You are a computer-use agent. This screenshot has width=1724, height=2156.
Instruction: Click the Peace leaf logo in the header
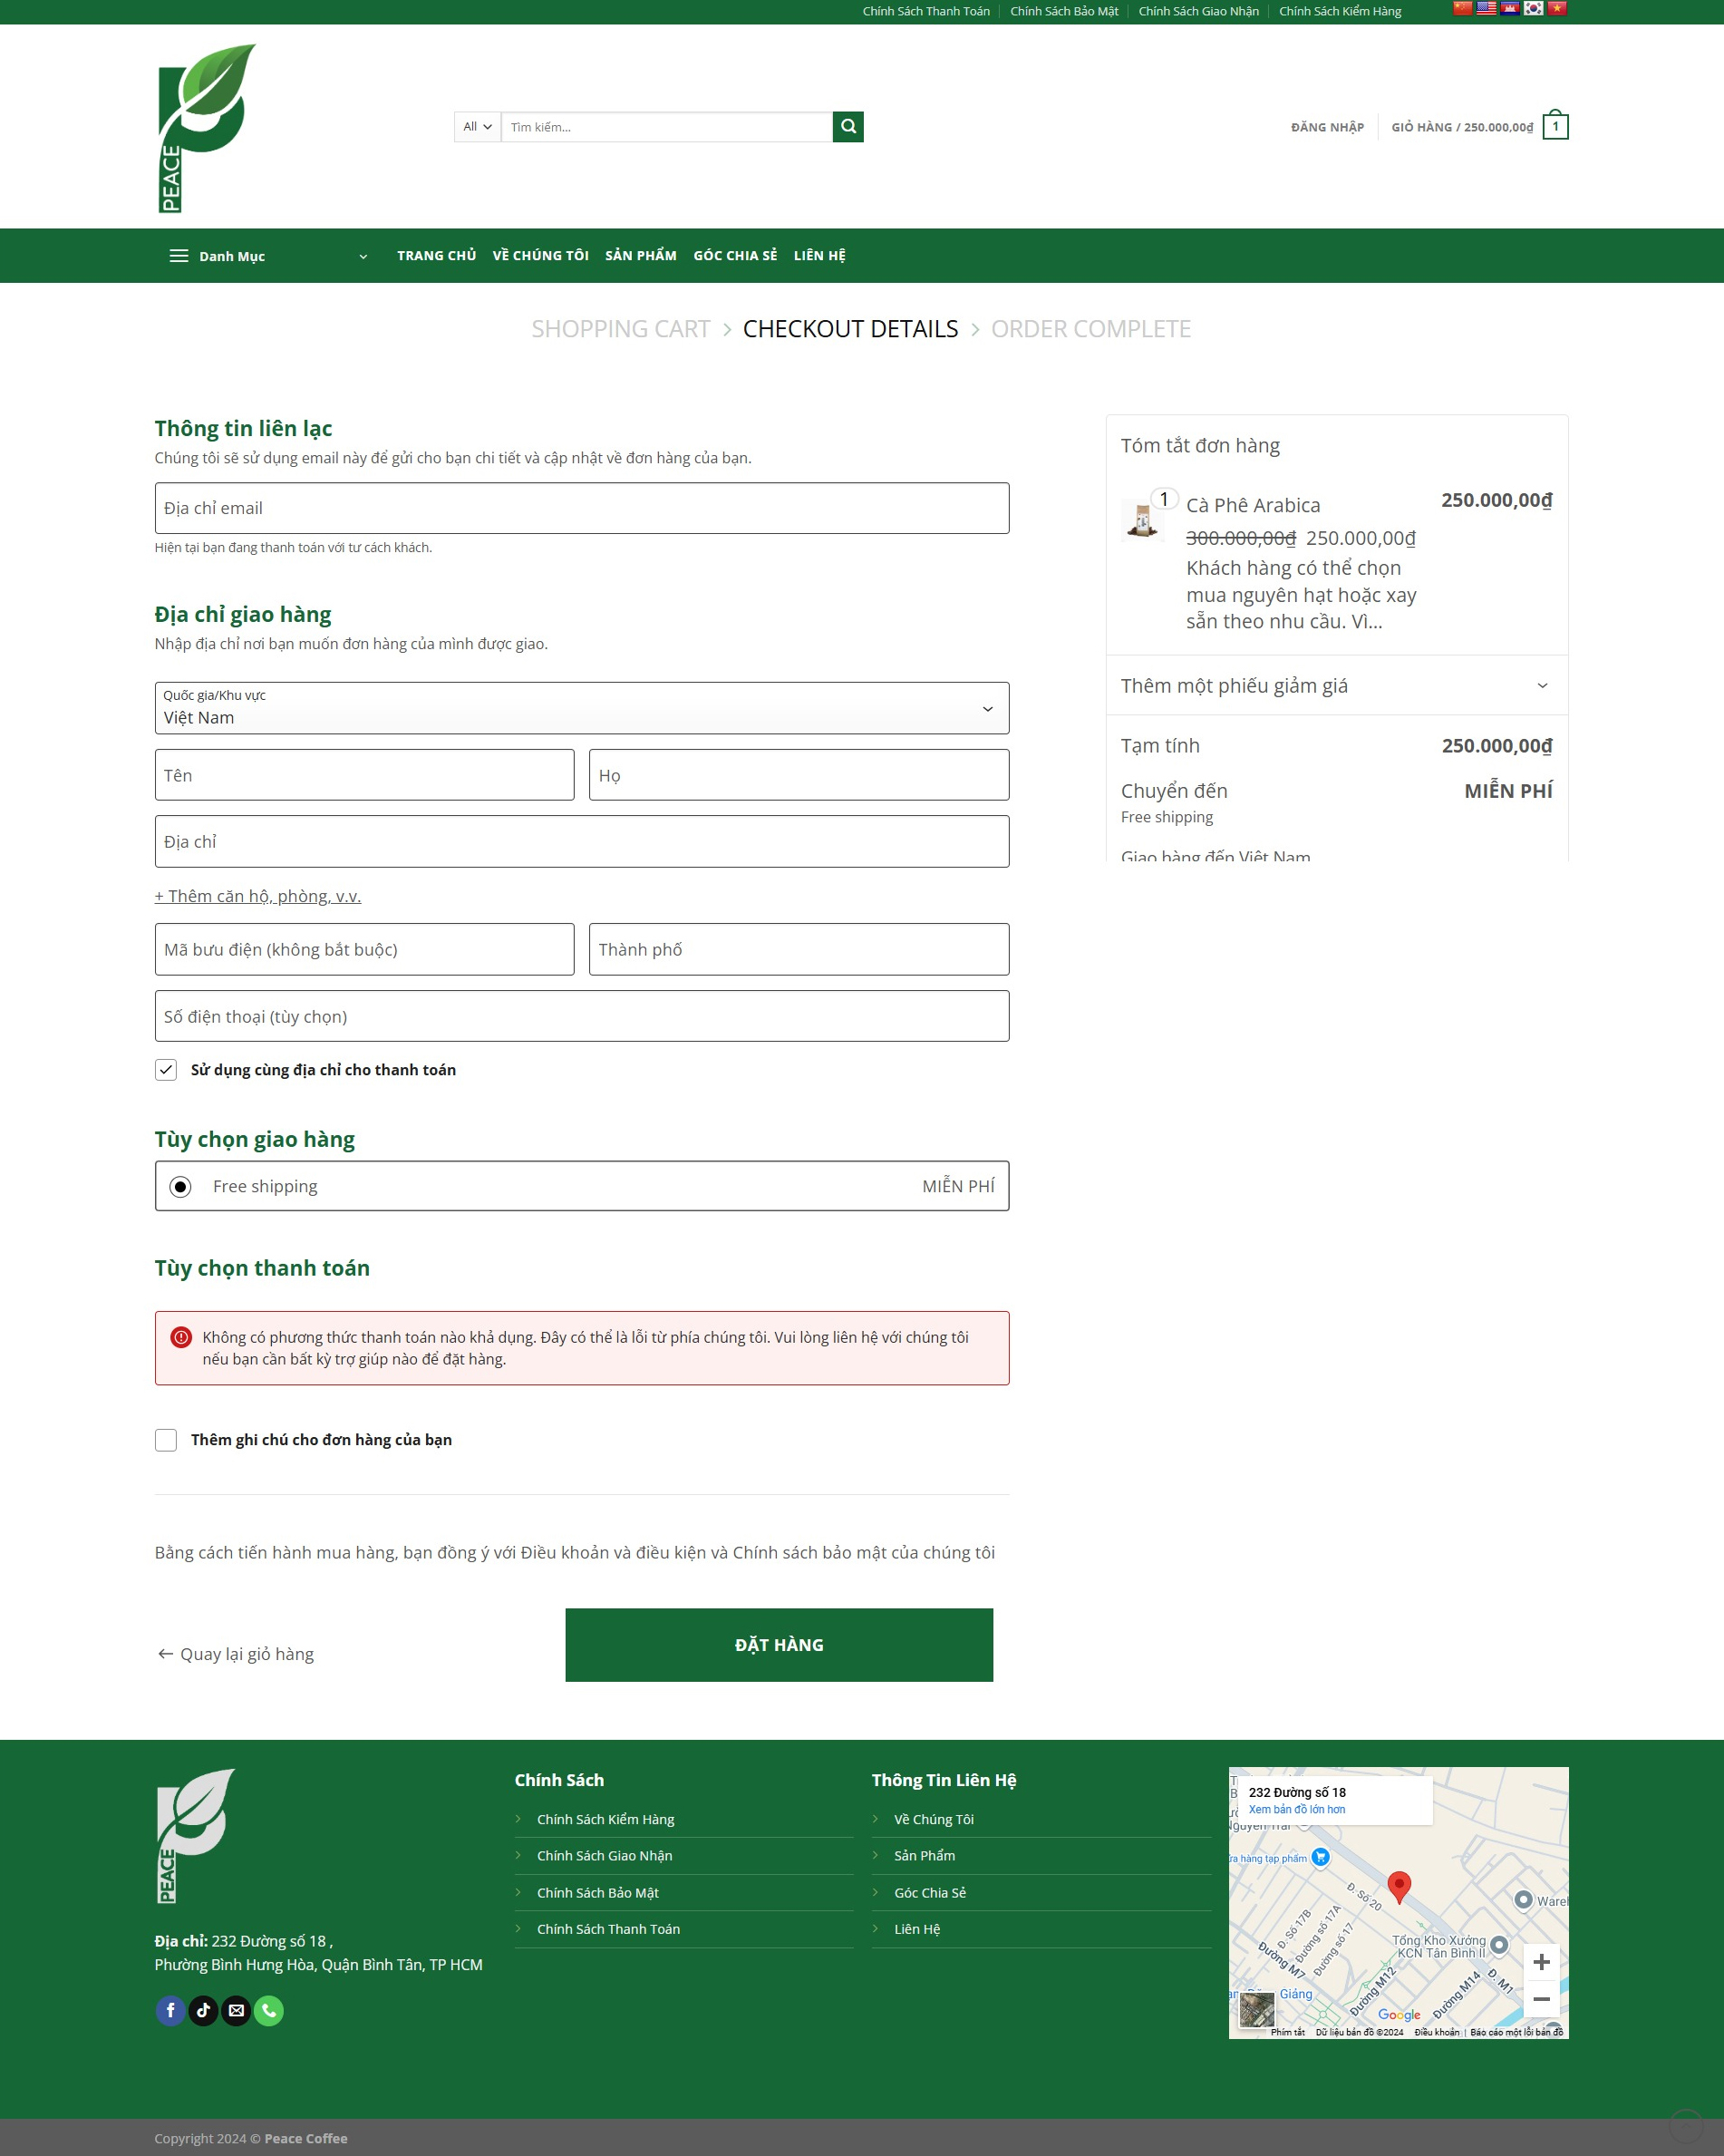(x=206, y=127)
